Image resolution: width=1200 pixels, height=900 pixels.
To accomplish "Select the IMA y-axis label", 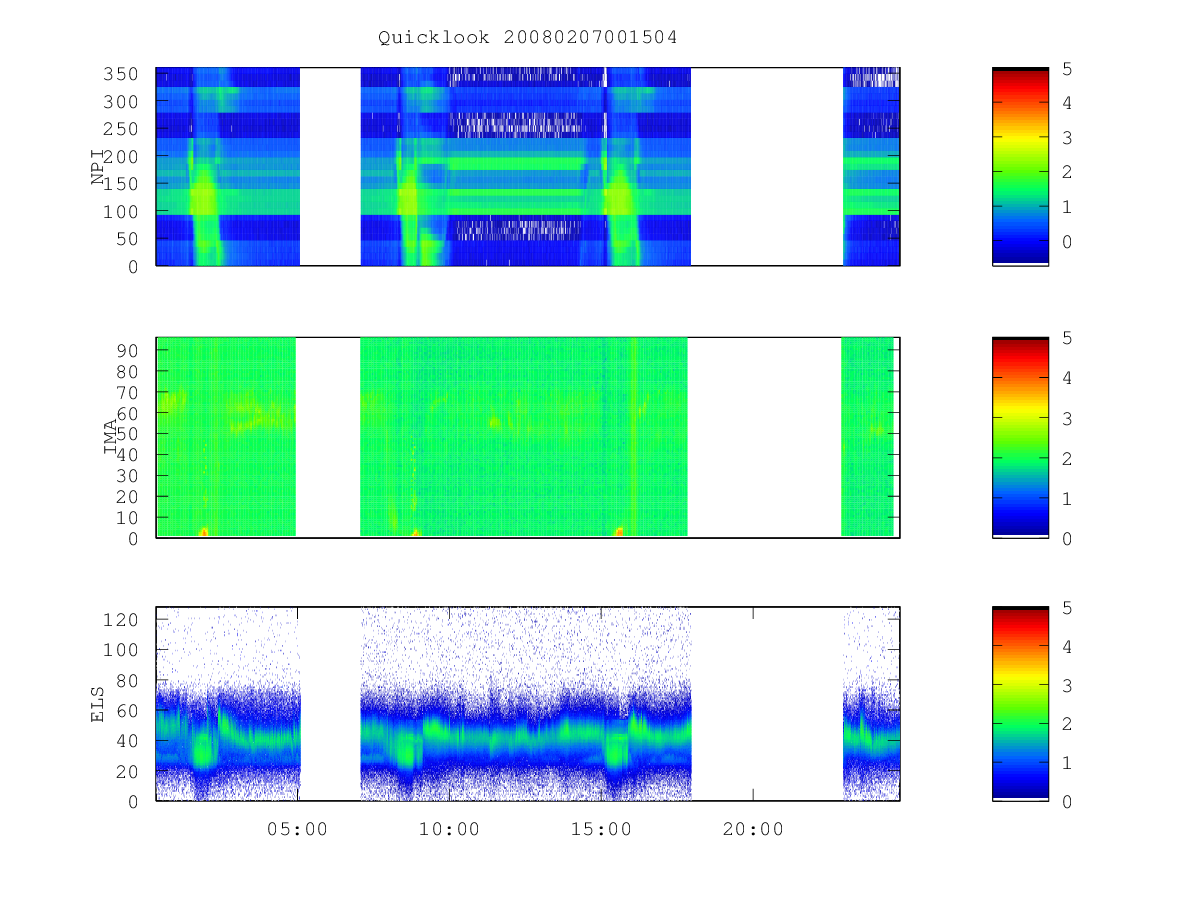I will click(x=110, y=437).
